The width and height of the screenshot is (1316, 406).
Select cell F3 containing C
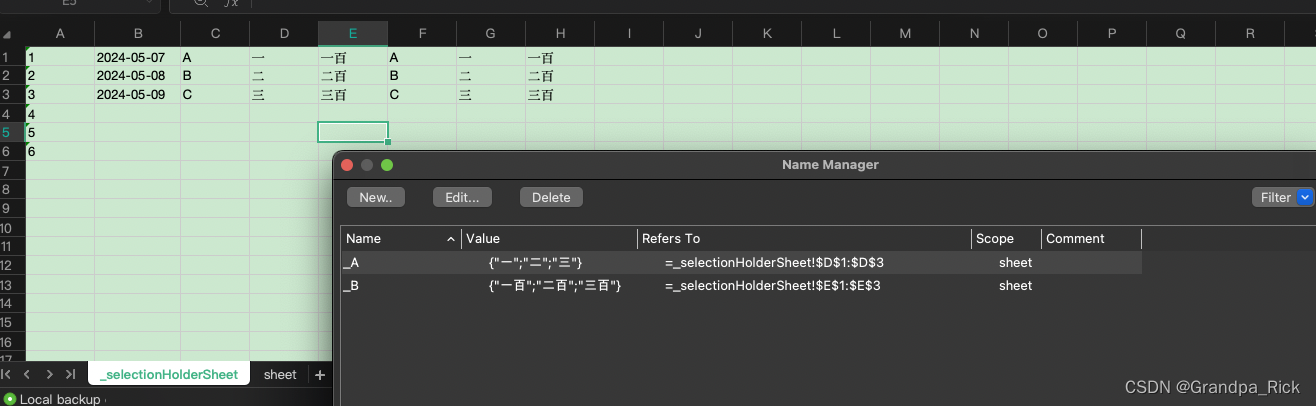click(x=422, y=95)
